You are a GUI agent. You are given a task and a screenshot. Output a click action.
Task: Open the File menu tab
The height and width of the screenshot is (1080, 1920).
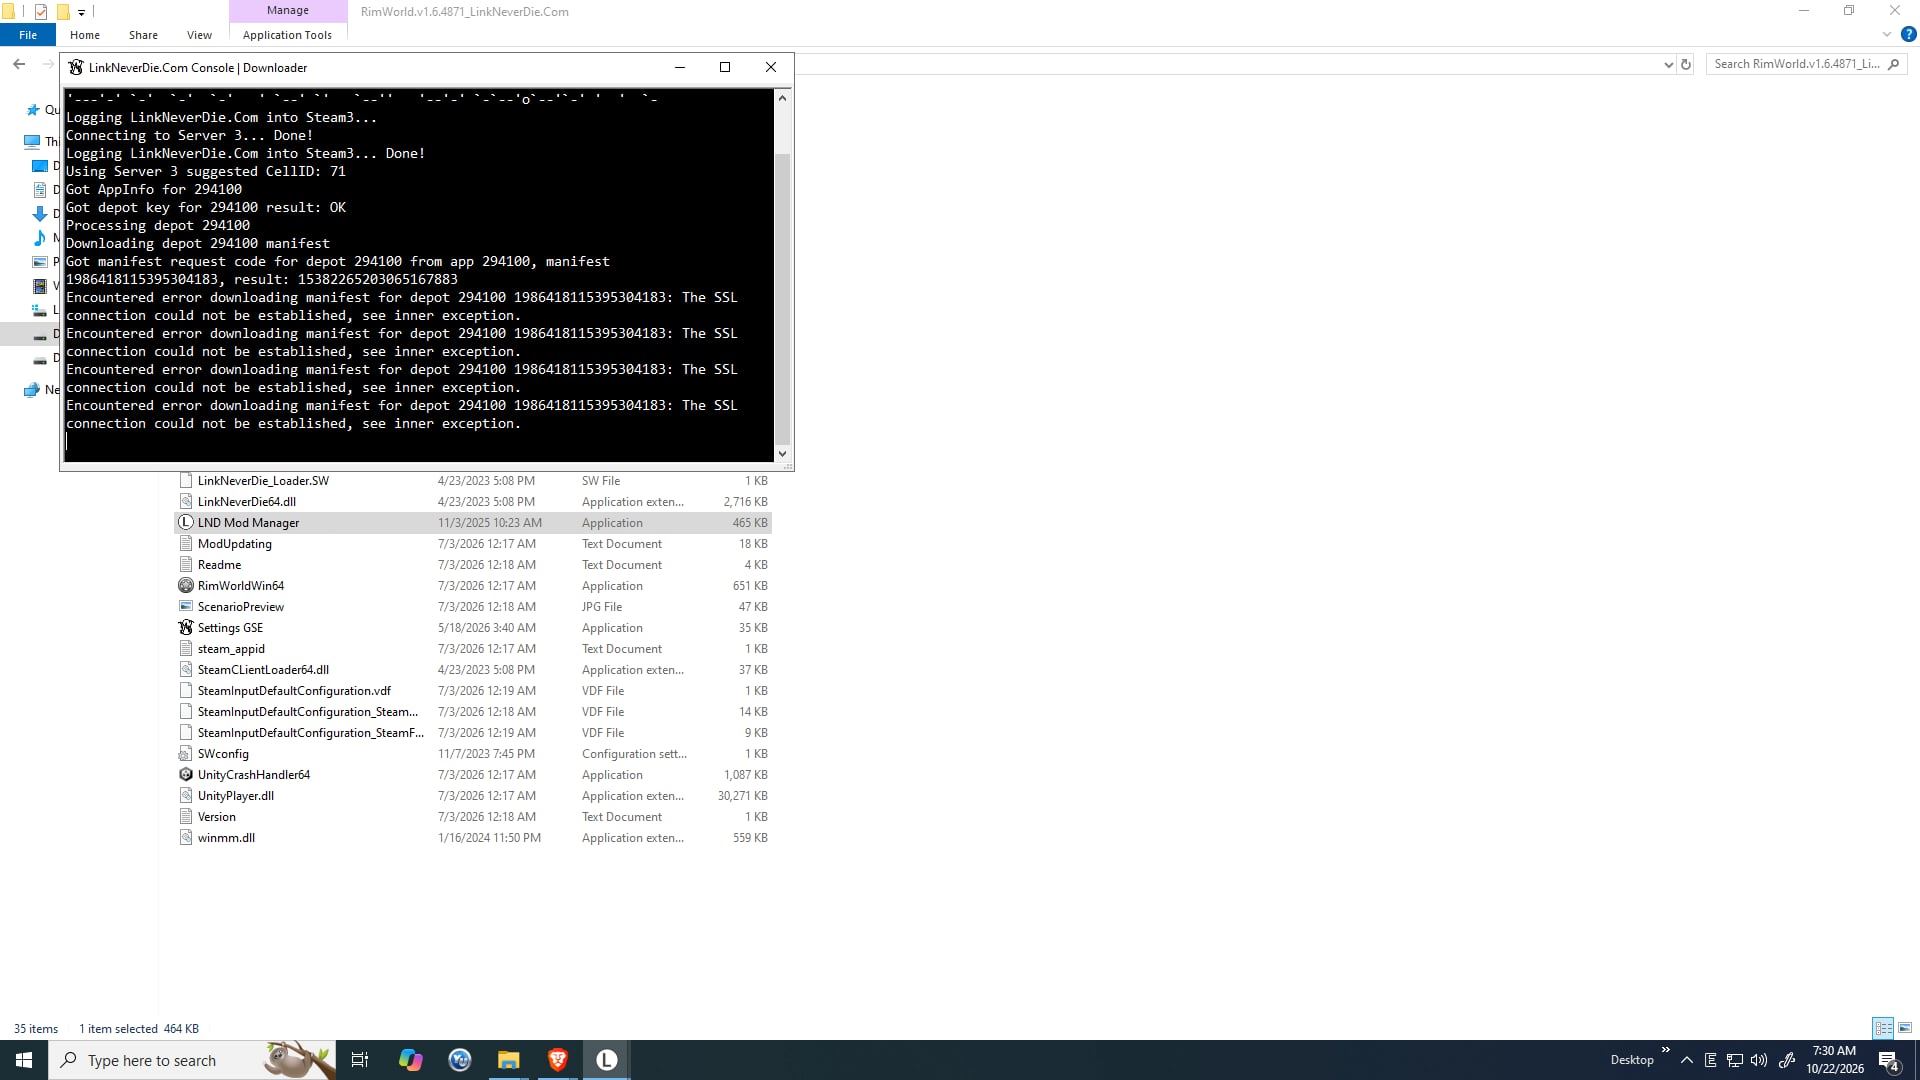28,34
